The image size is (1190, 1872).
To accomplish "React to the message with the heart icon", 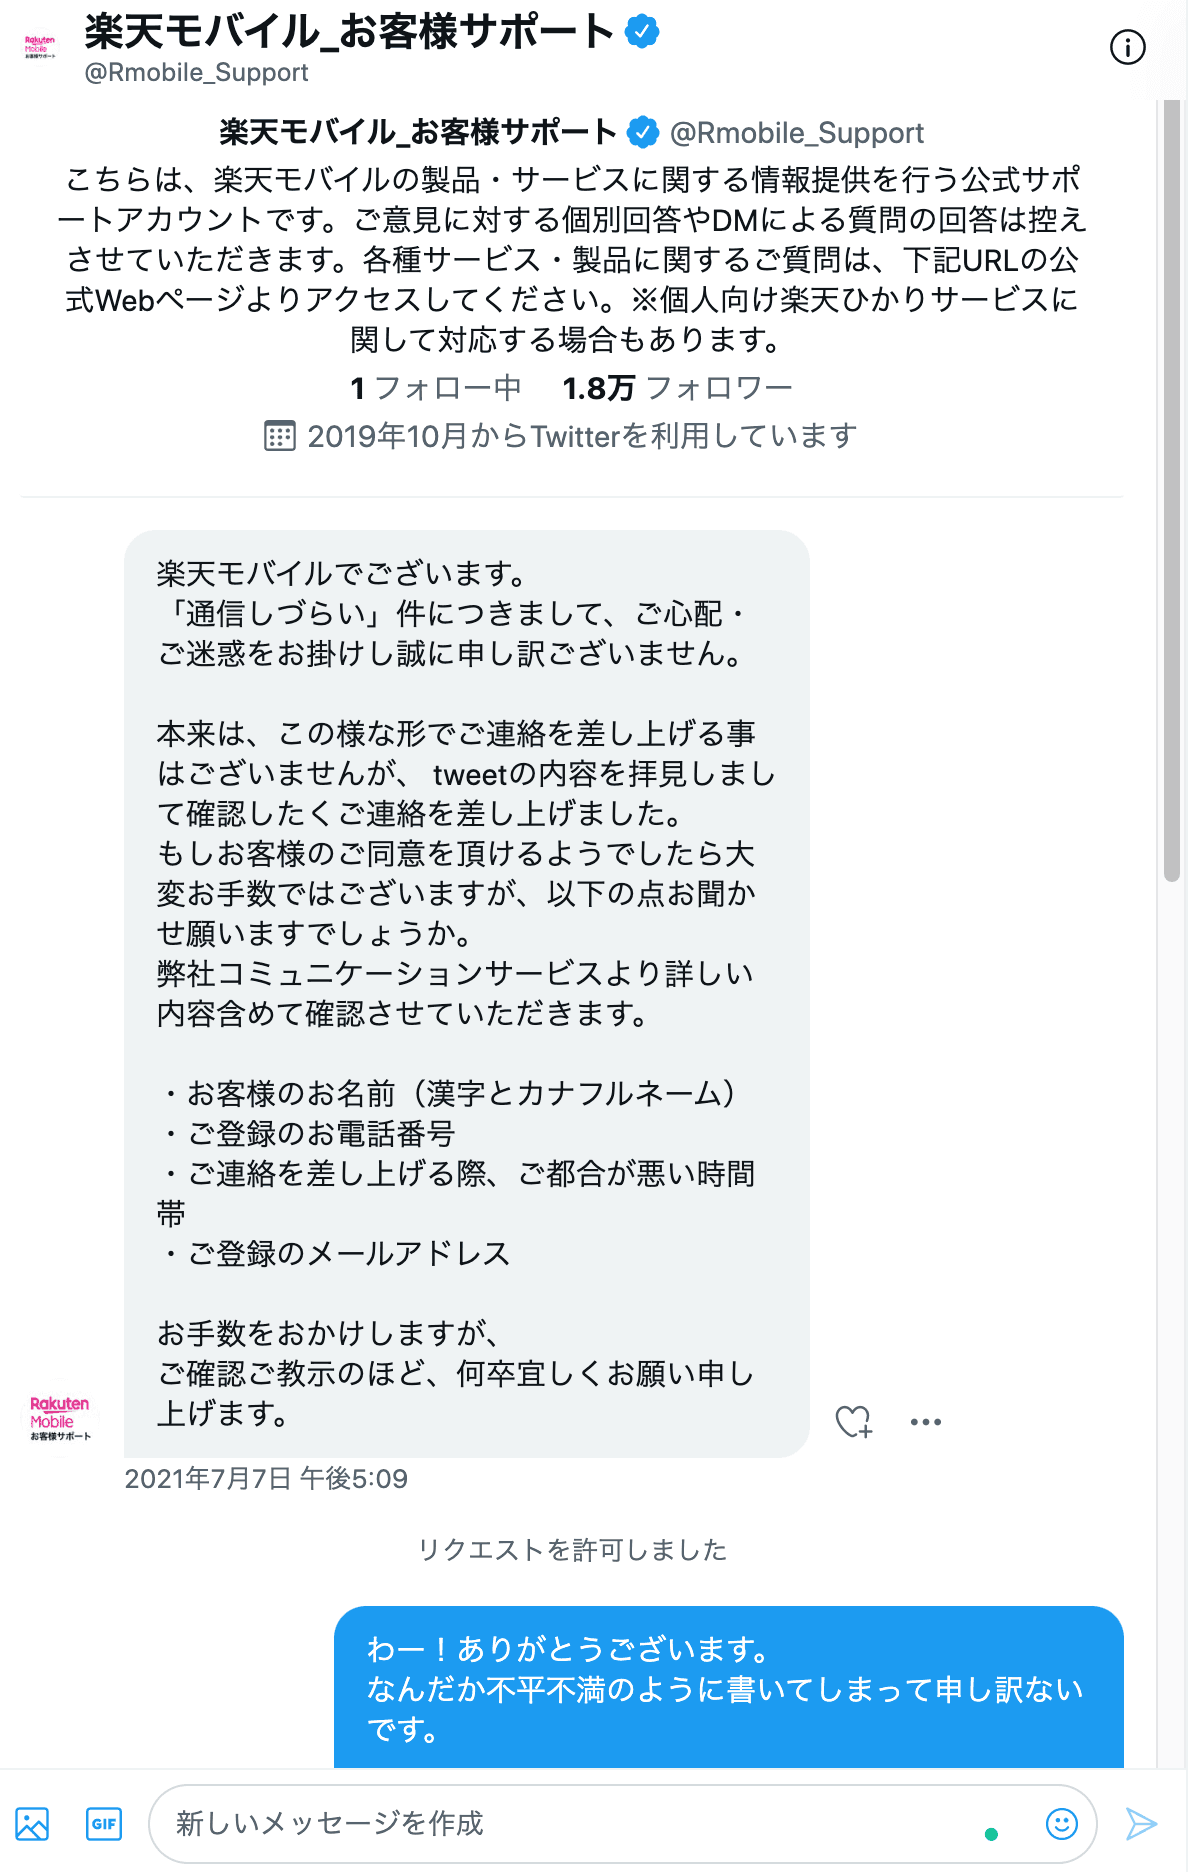I will [x=853, y=1421].
